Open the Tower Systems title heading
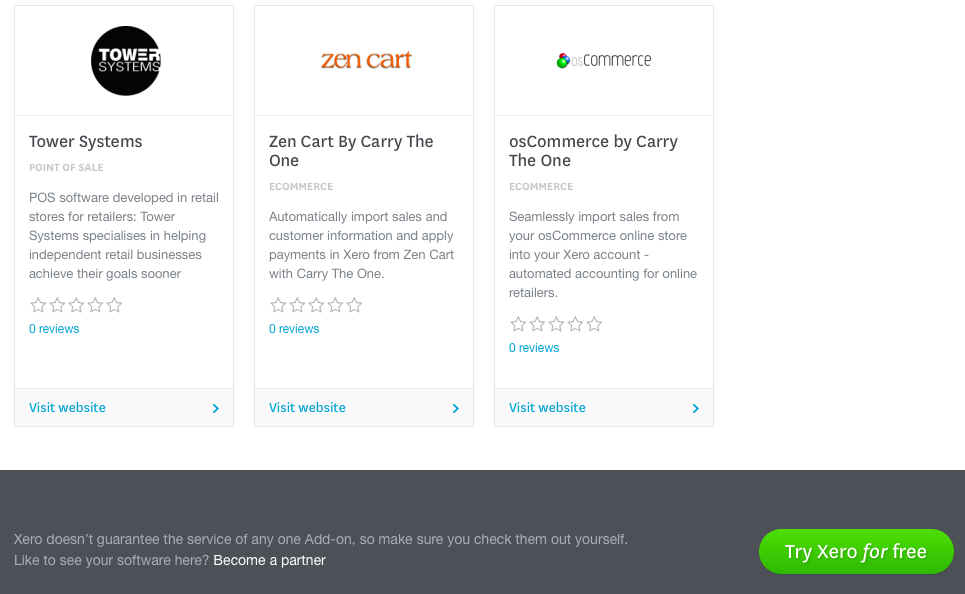Screen dimensions: 965x594 [86, 142]
